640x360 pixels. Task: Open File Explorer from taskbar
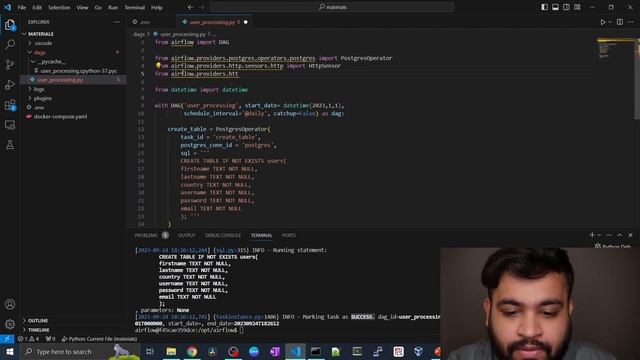point(171,351)
